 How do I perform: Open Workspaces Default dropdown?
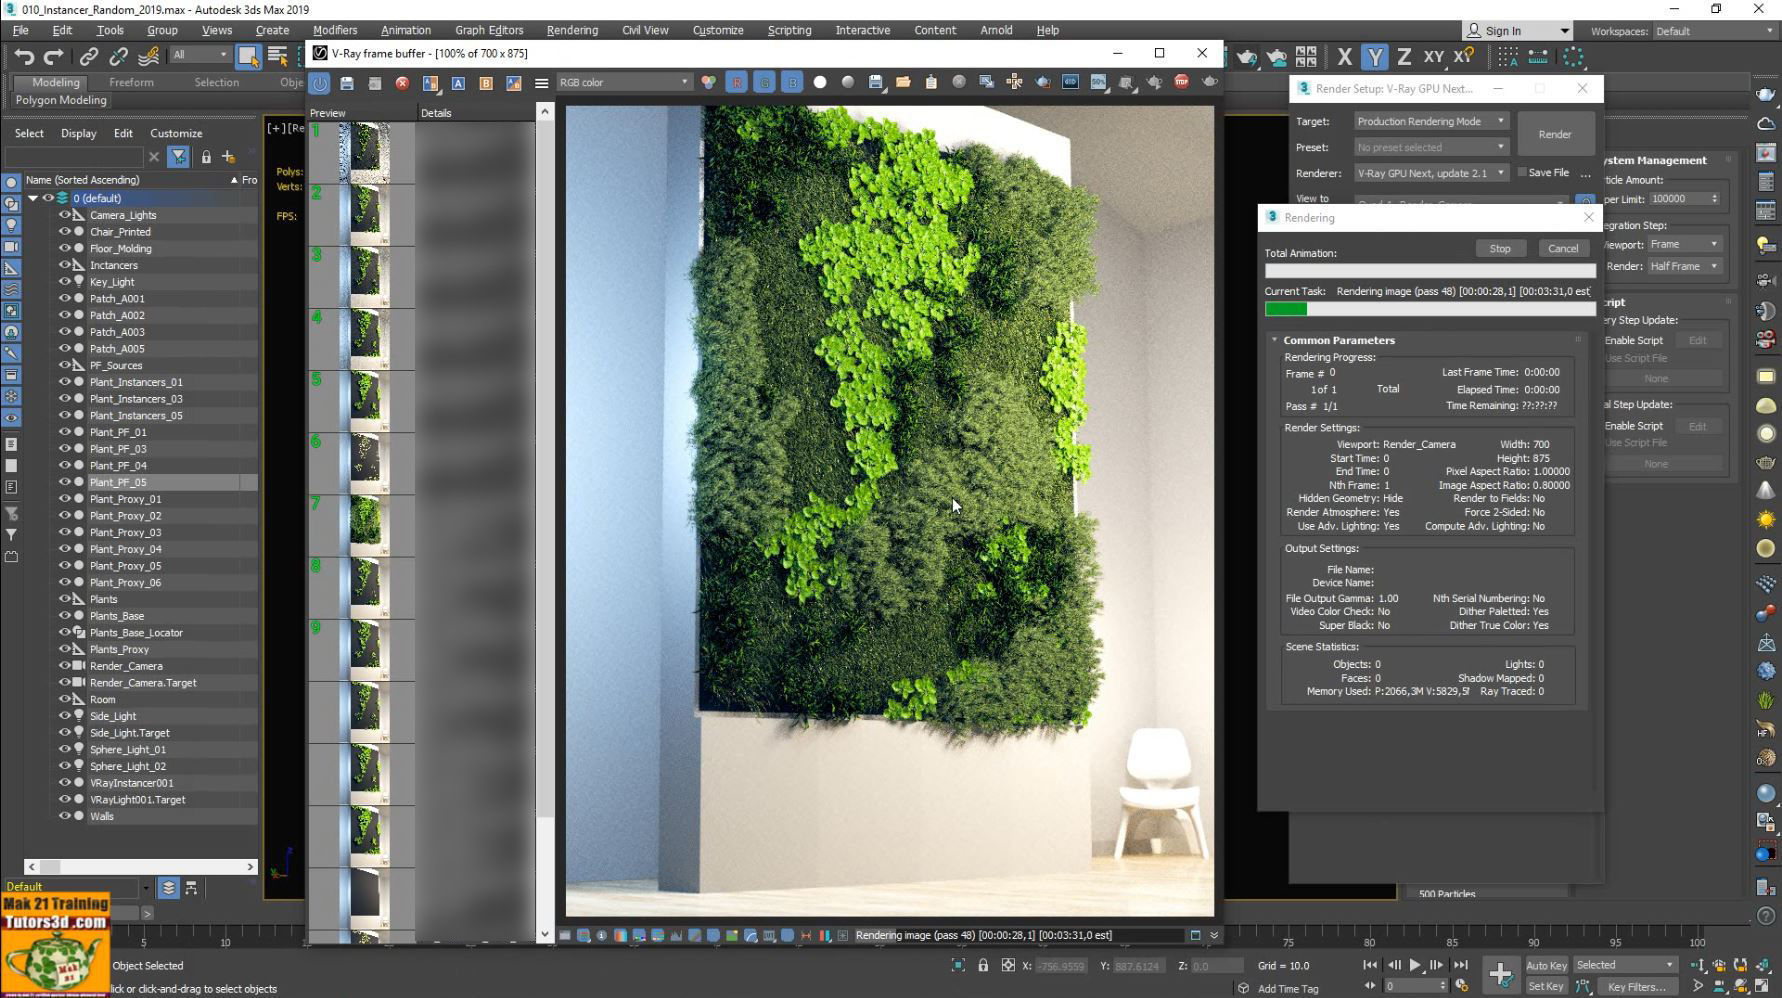click(1714, 31)
